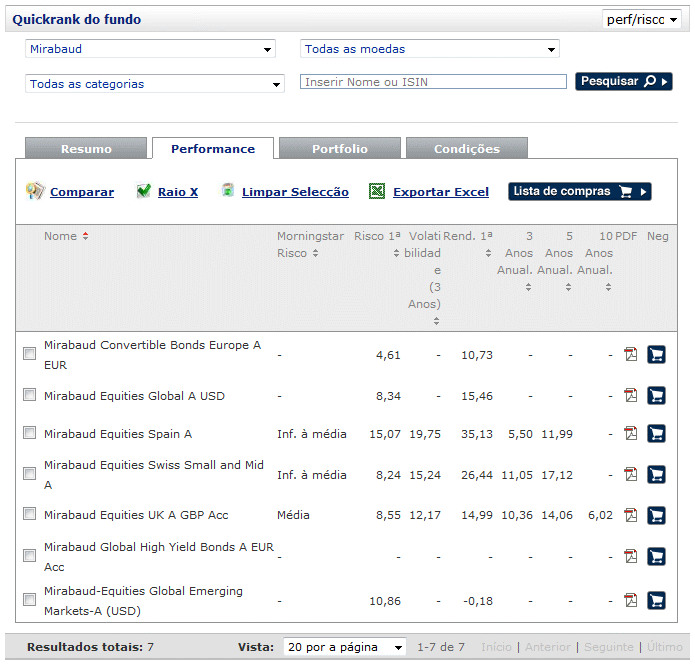Focus the Inserir Nome ou ISIN field
Viewport: 695px width, 665px height.
tap(433, 82)
